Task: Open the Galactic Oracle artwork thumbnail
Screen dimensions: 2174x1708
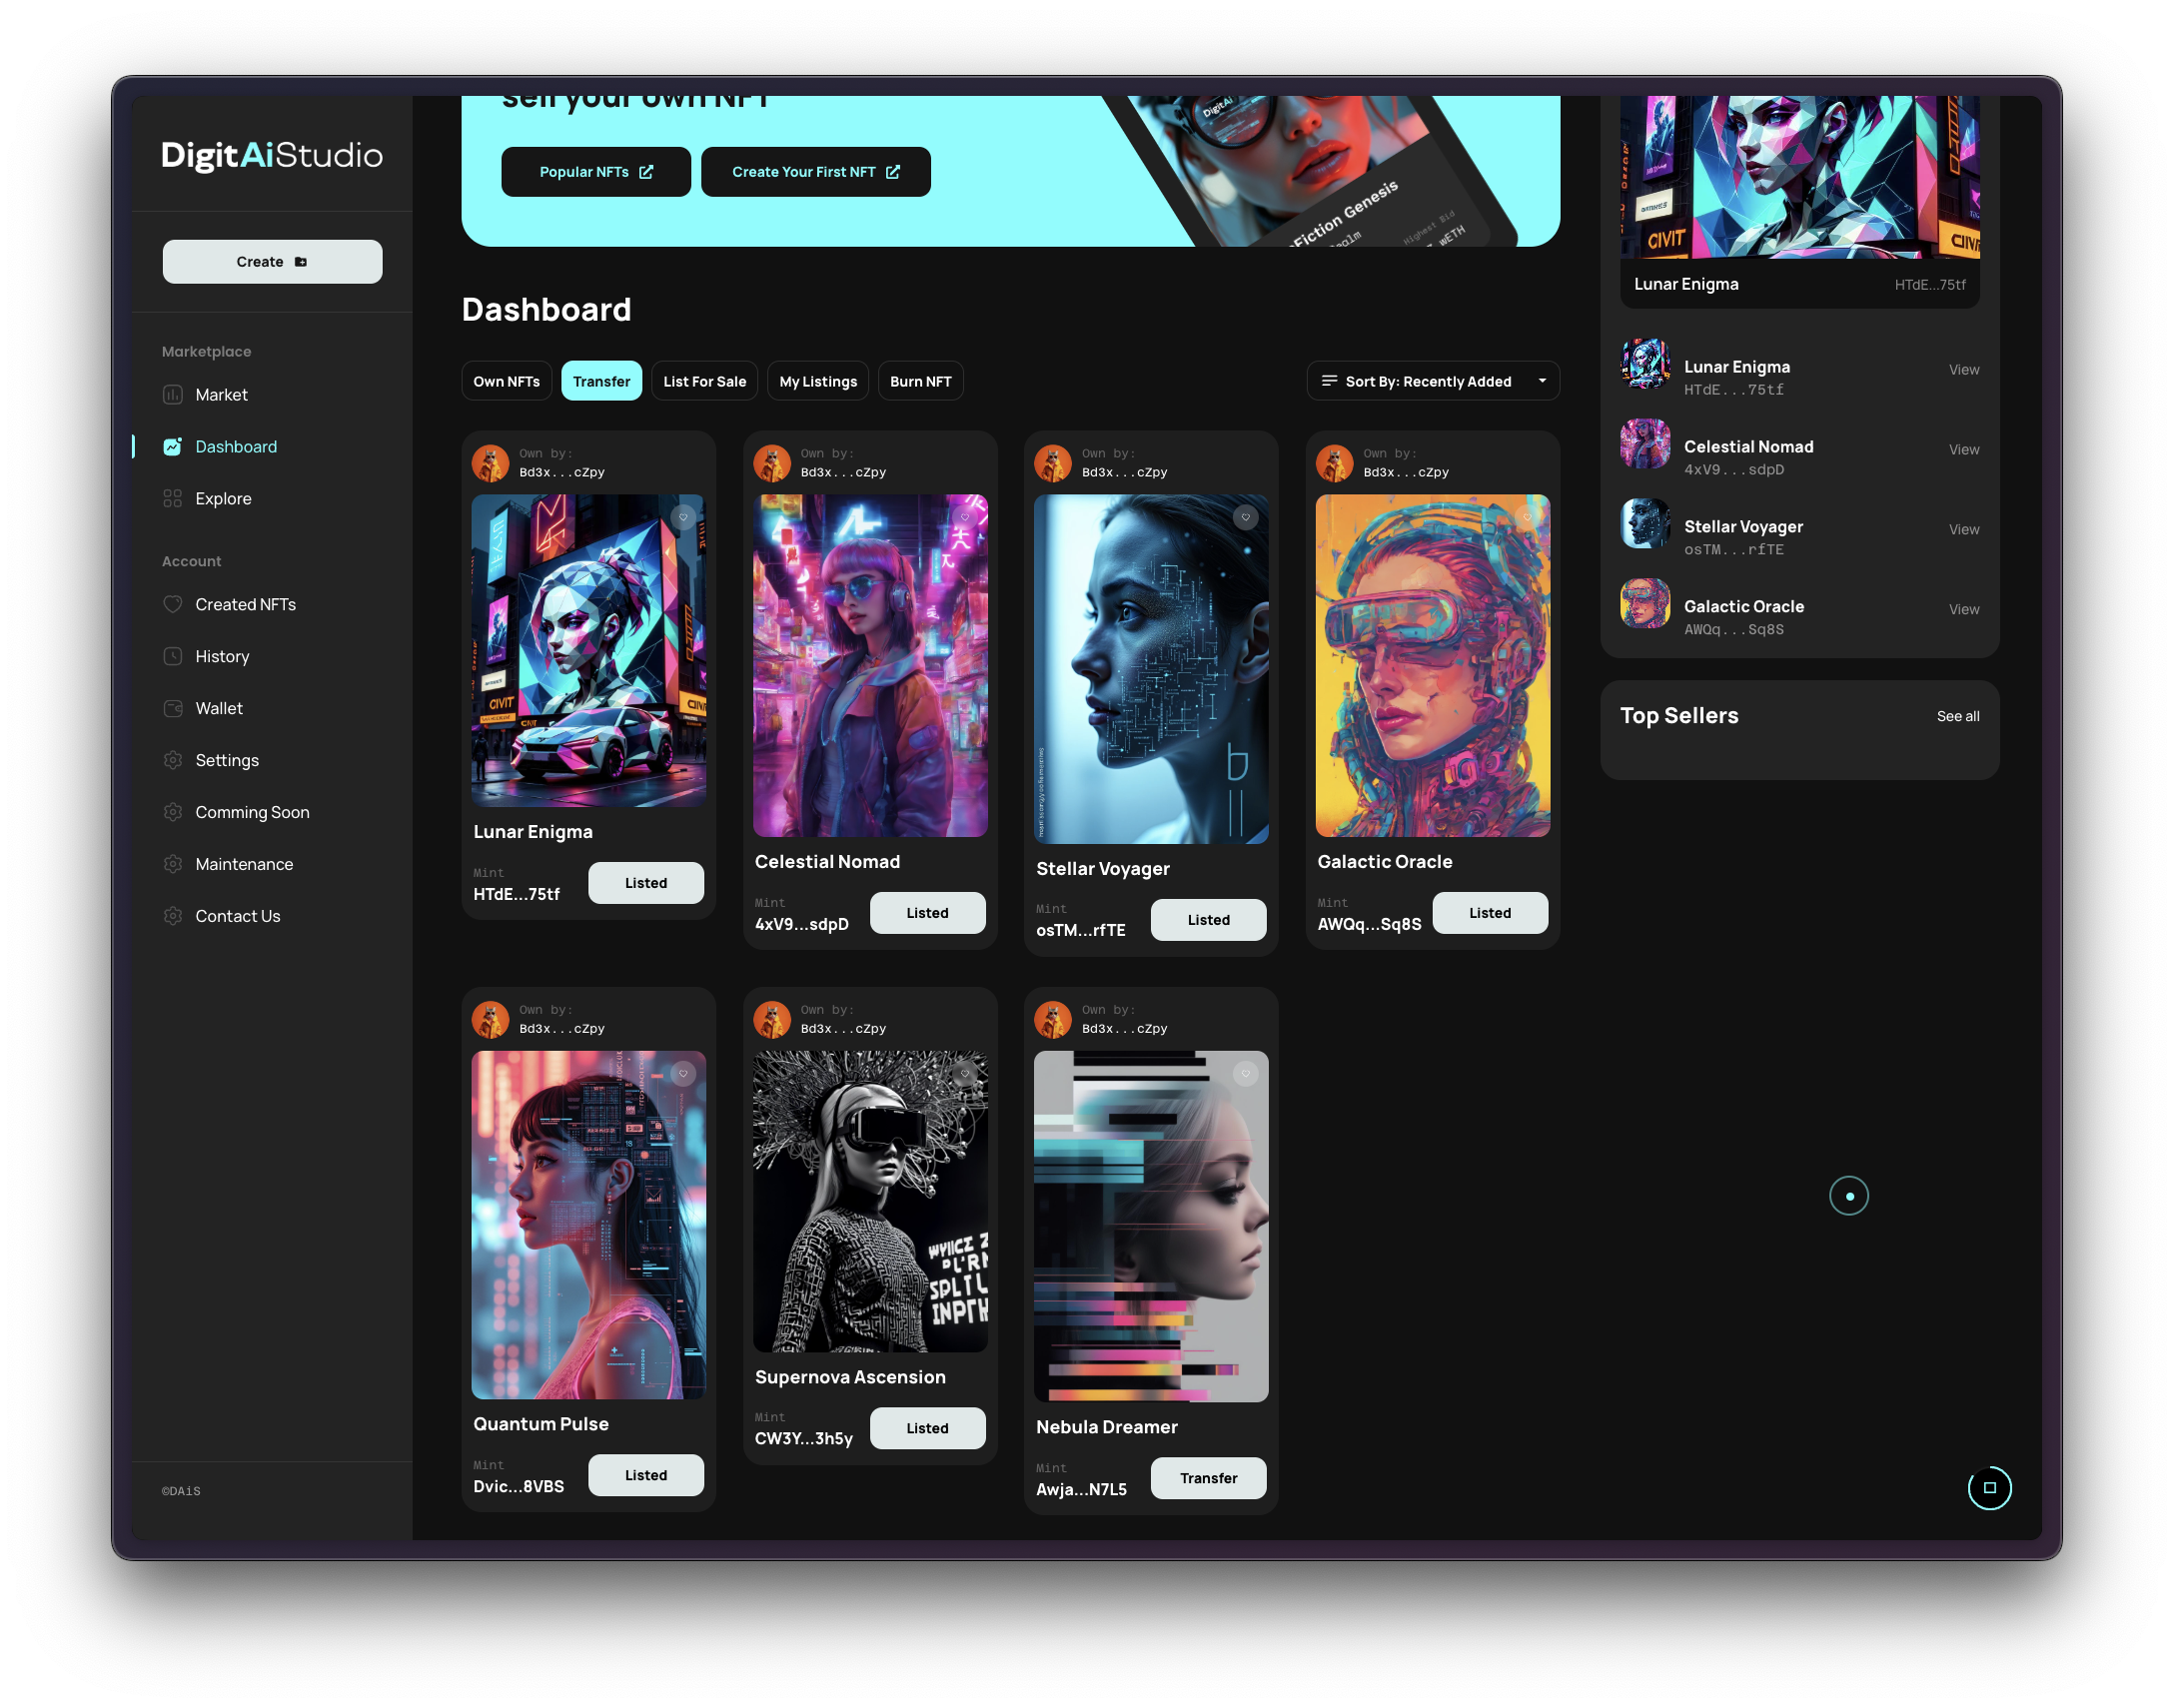Action: tap(1644, 604)
